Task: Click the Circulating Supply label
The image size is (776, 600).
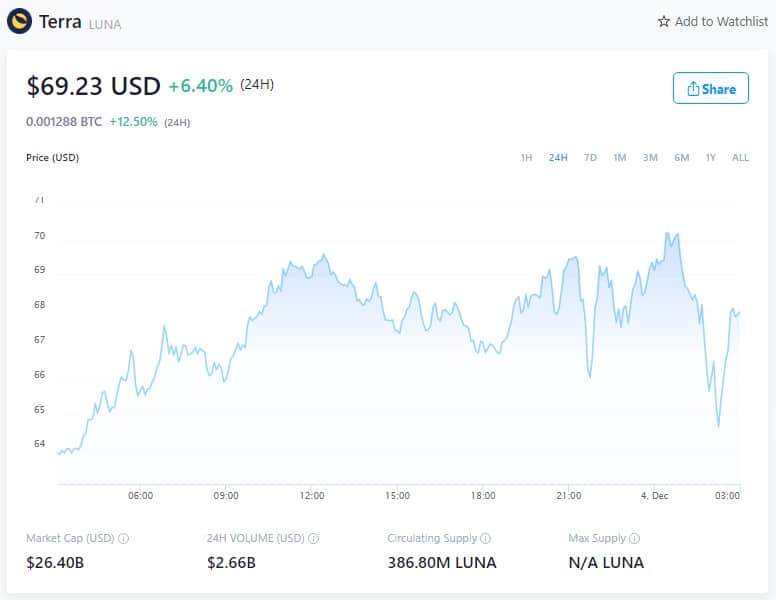Action: (432, 538)
